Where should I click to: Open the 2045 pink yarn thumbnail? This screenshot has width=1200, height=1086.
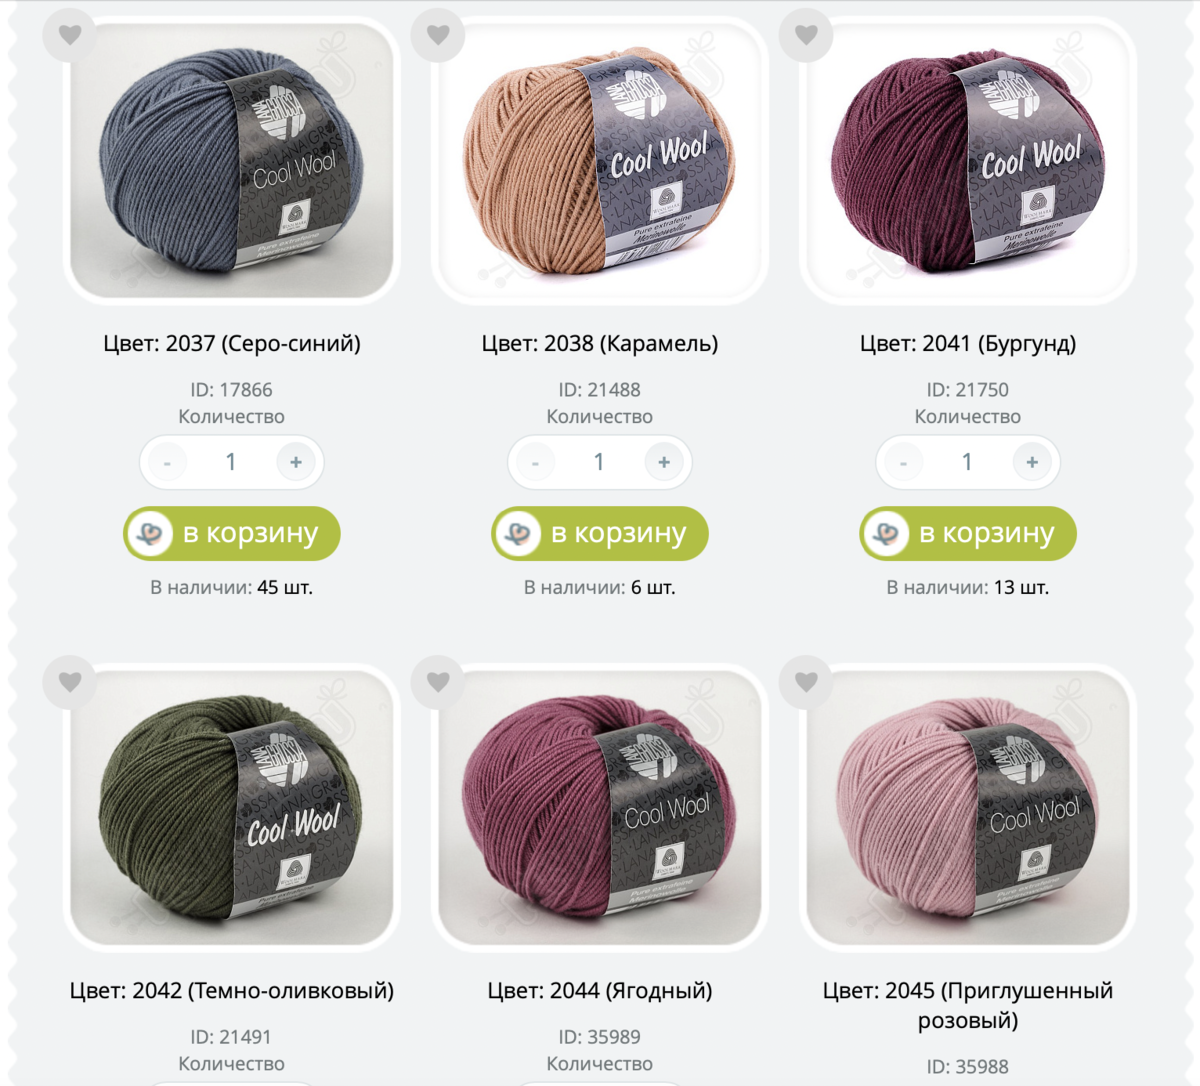click(x=968, y=808)
